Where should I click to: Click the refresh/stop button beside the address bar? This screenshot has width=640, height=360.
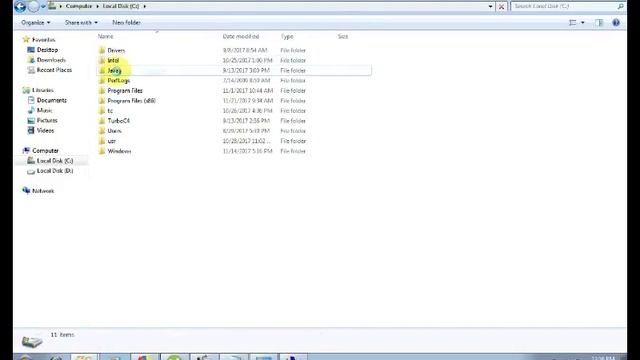tap(501, 7)
